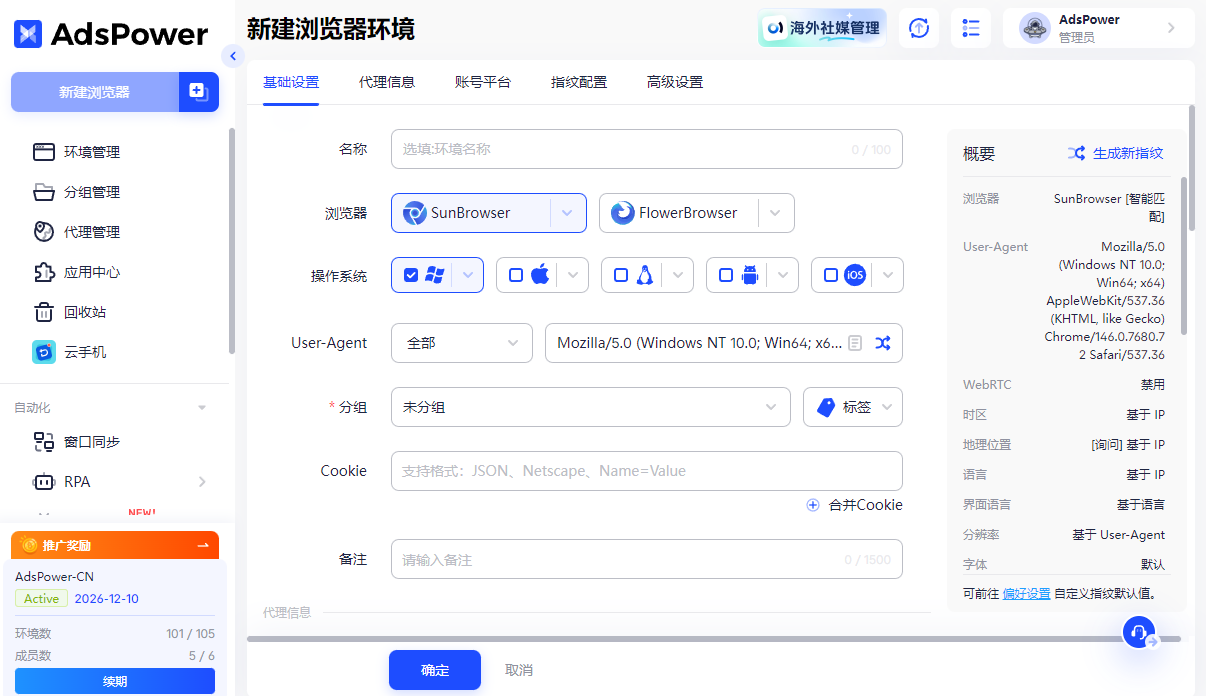The image size is (1206, 696).
Task: Uncheck the Windows operating system checkbox
Action: 411,275
